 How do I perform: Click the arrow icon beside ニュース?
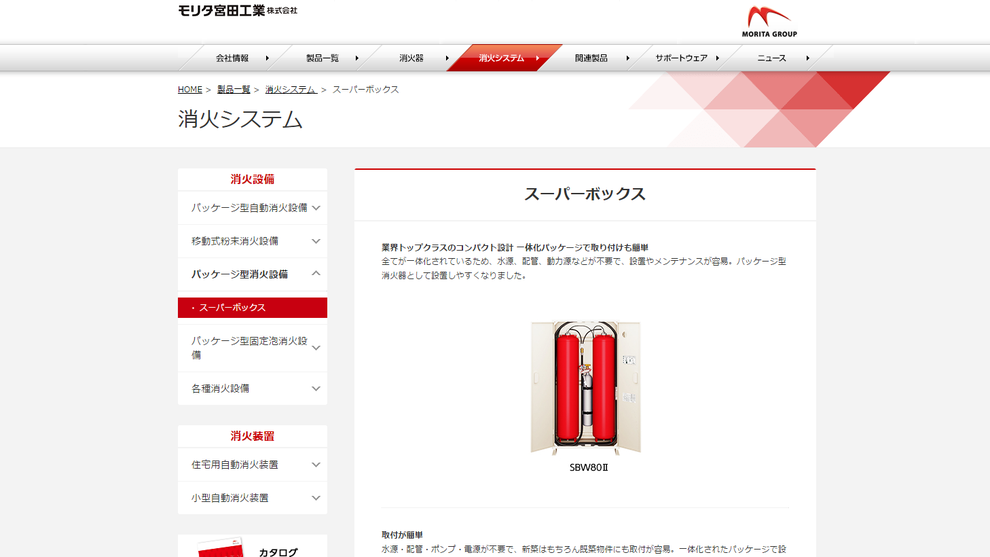[x=808, y=58]
